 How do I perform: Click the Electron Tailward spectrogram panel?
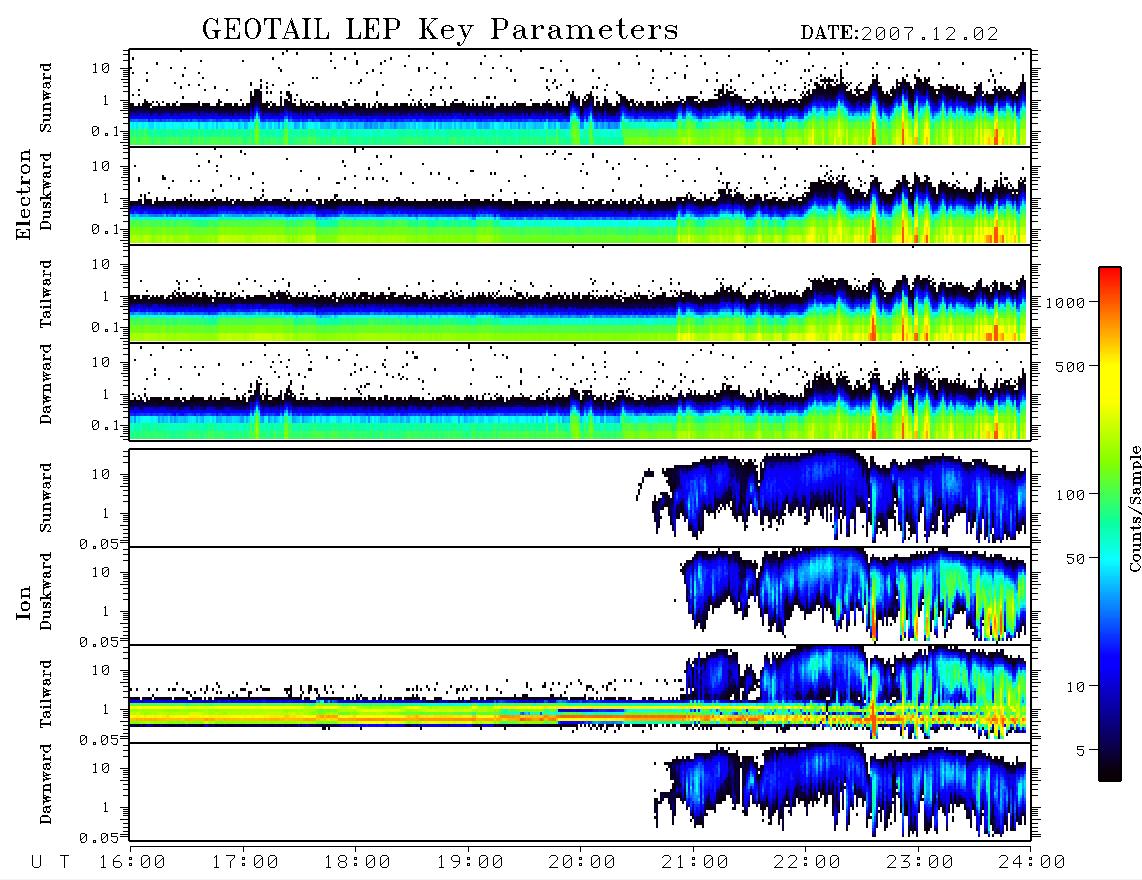580,294
